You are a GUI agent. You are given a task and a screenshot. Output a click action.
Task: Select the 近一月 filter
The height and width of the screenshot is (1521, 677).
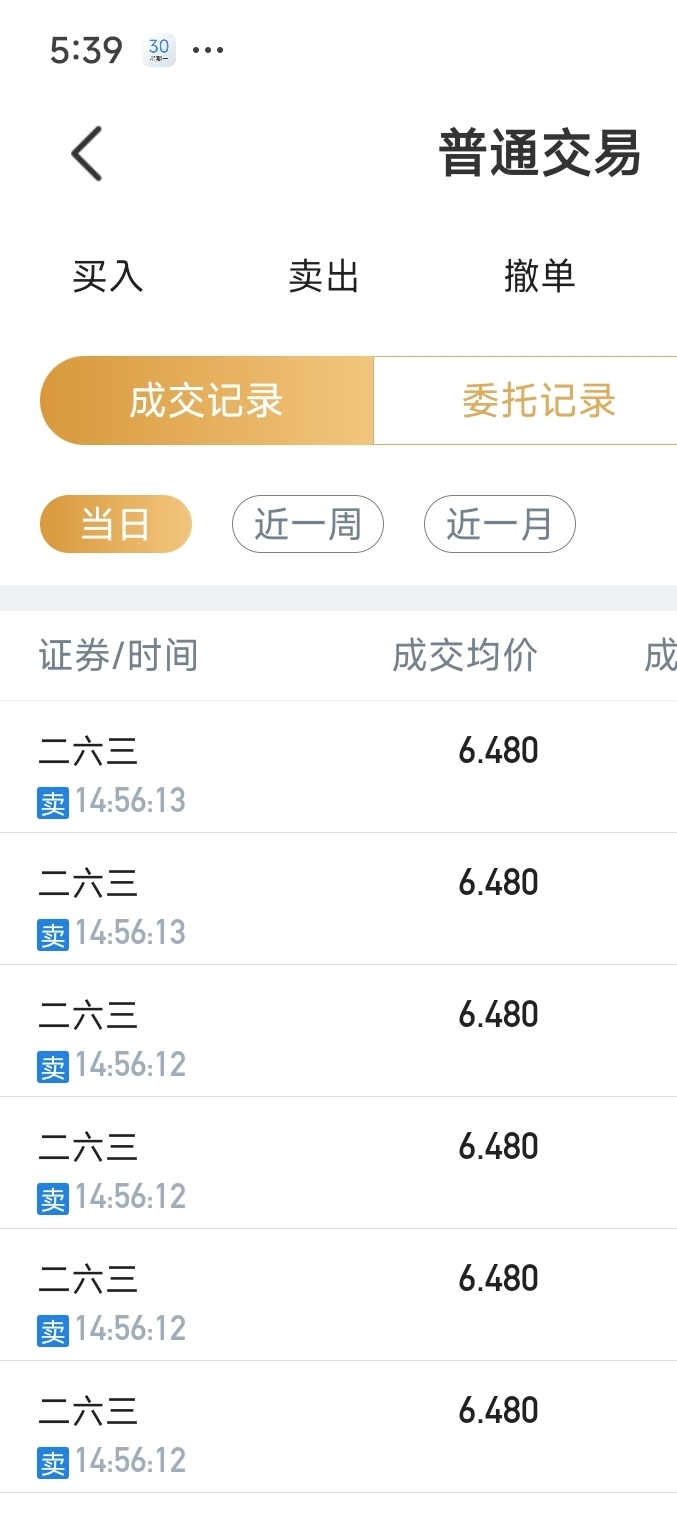500,524
